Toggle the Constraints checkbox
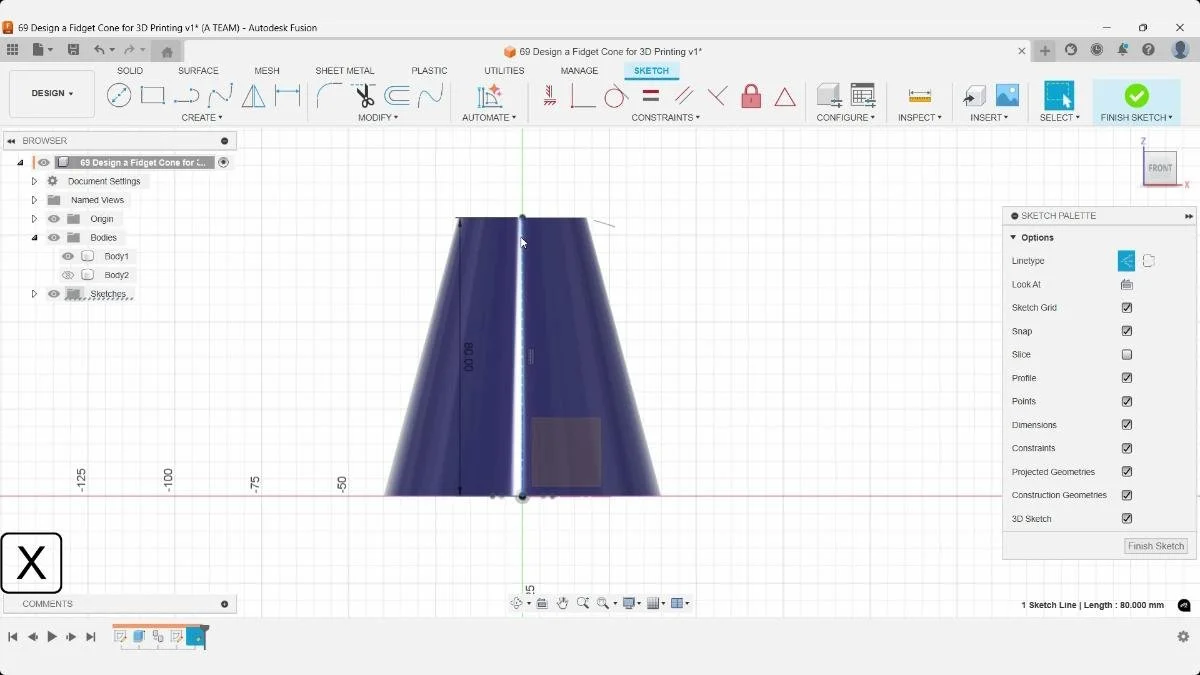Viewport: 1200px width, 675px height. 1127,448
